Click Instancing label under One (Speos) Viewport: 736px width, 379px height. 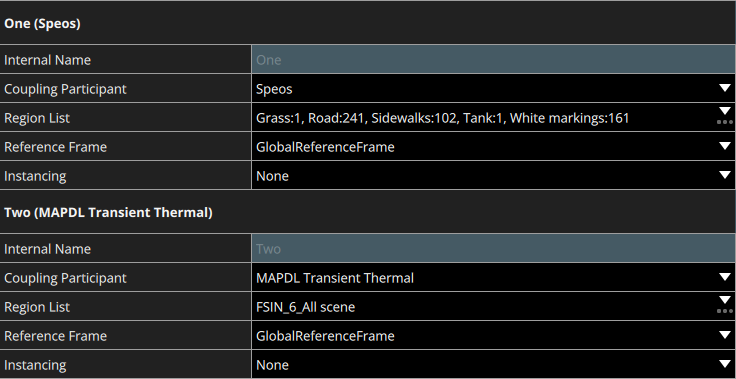pyautogui.click(x=35, y=176)
